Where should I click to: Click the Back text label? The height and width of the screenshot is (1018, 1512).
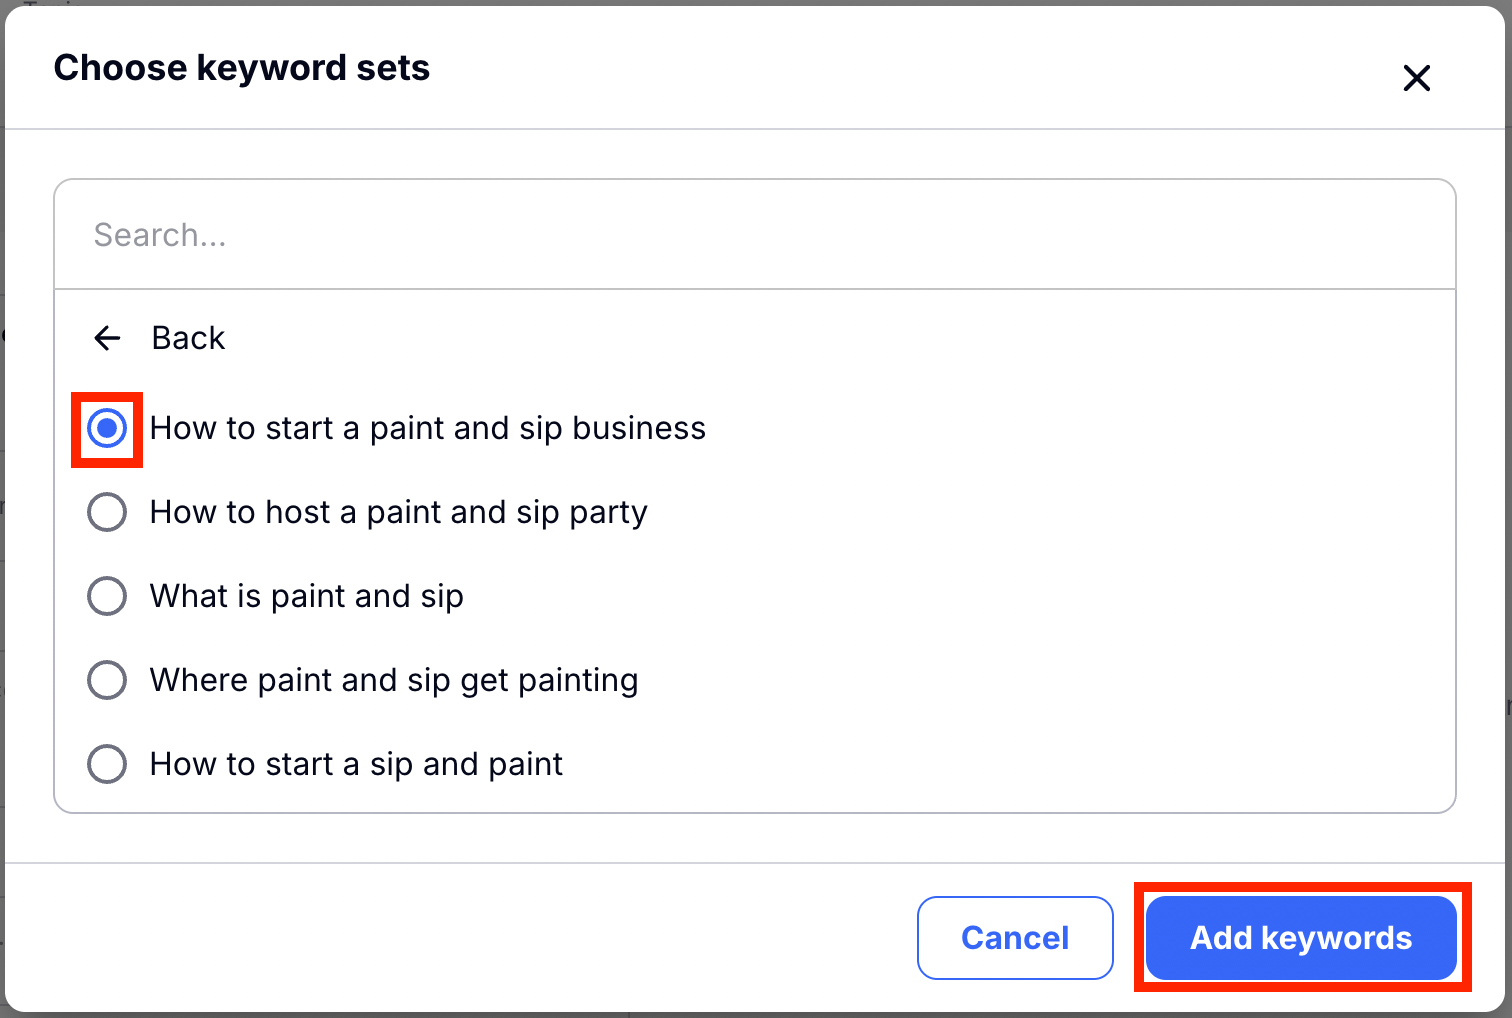click(188, 338)
